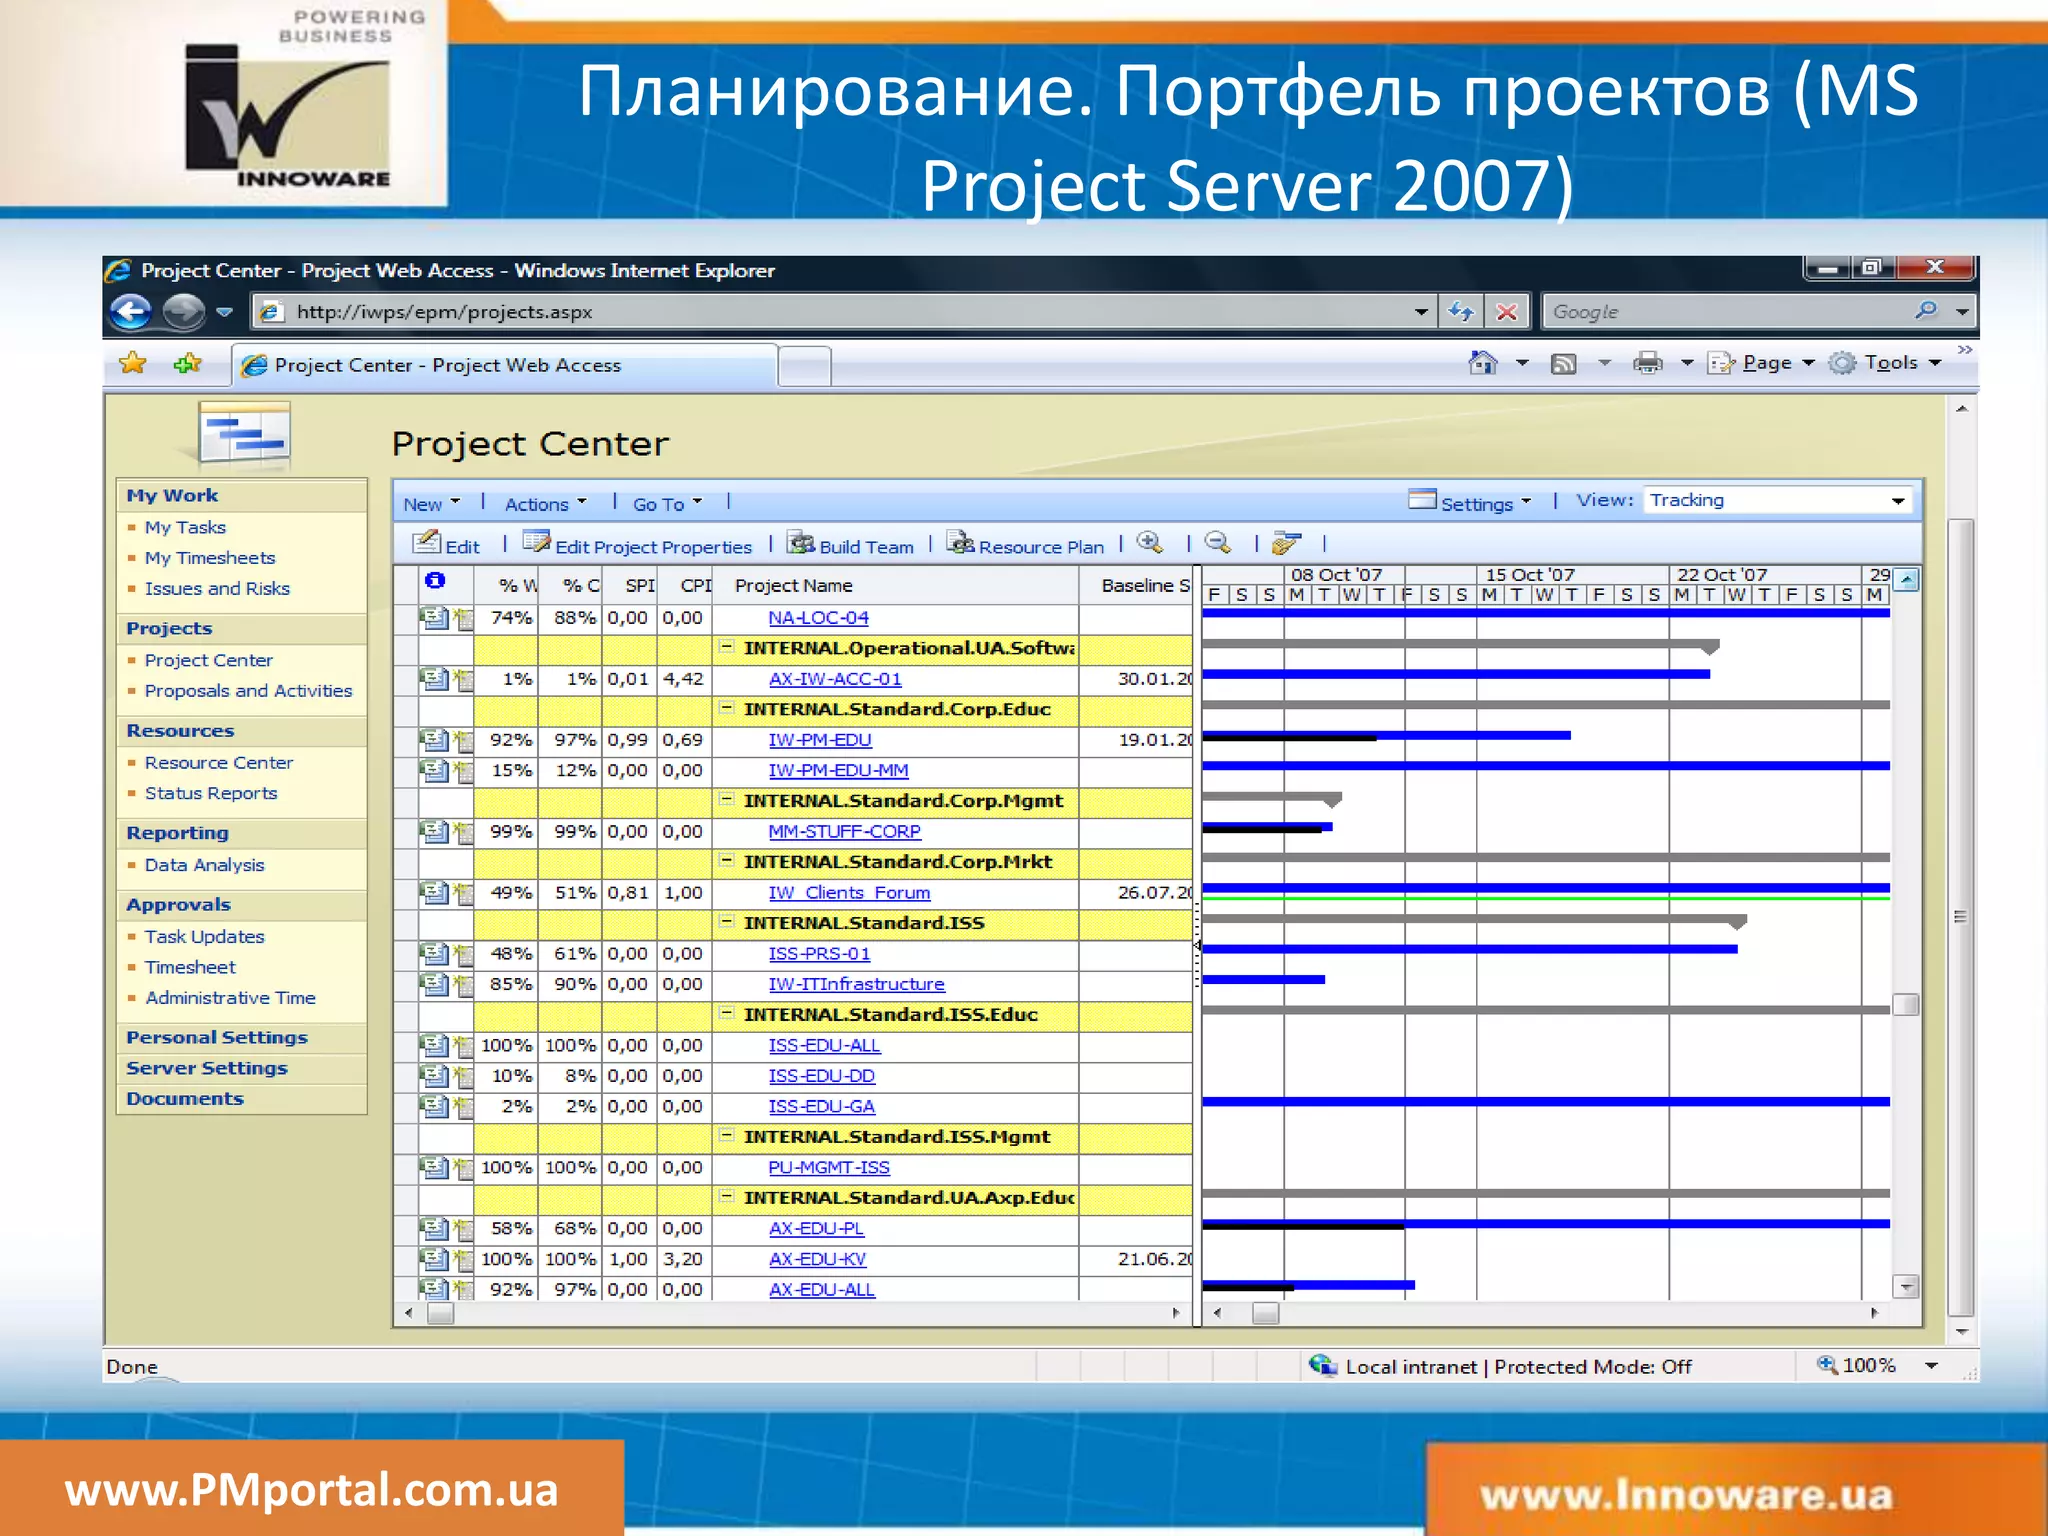Collapse the INTERNAL.Operational.UA.Softwa group
Viewport: 2048px width, 1536px height.
(727, 647)
